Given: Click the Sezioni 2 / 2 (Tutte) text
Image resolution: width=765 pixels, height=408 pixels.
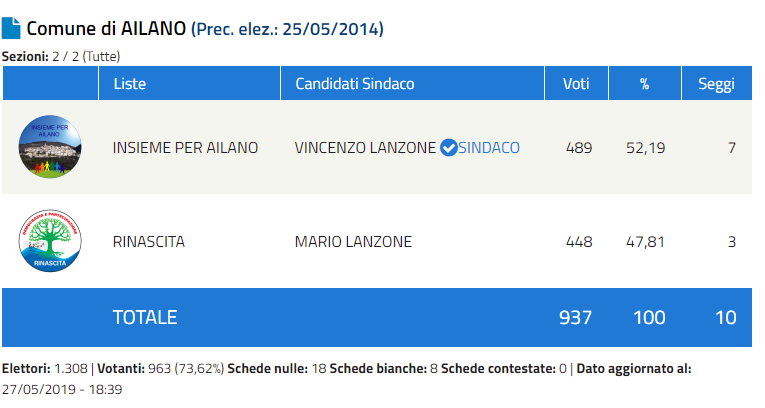Looking at the screenshot, I should (x=61, y=56).
